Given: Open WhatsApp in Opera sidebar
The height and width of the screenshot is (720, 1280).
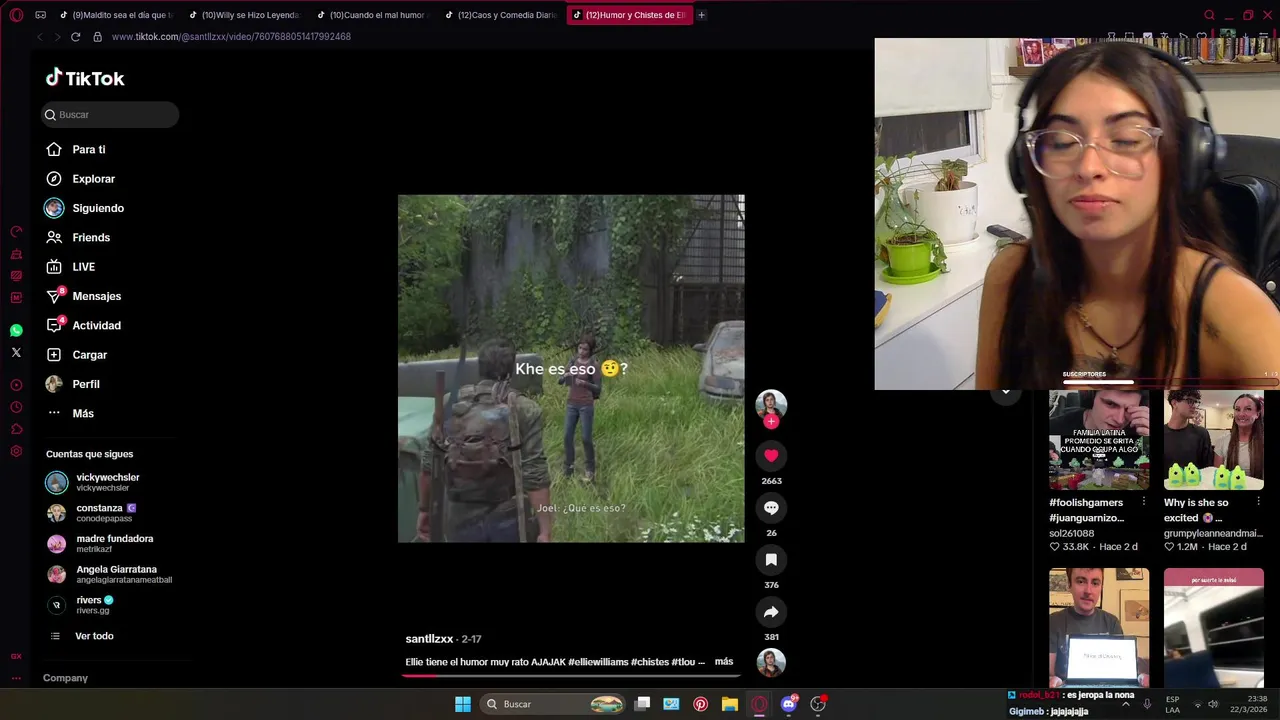Looking at the screenshot, I should pos(16,331).
